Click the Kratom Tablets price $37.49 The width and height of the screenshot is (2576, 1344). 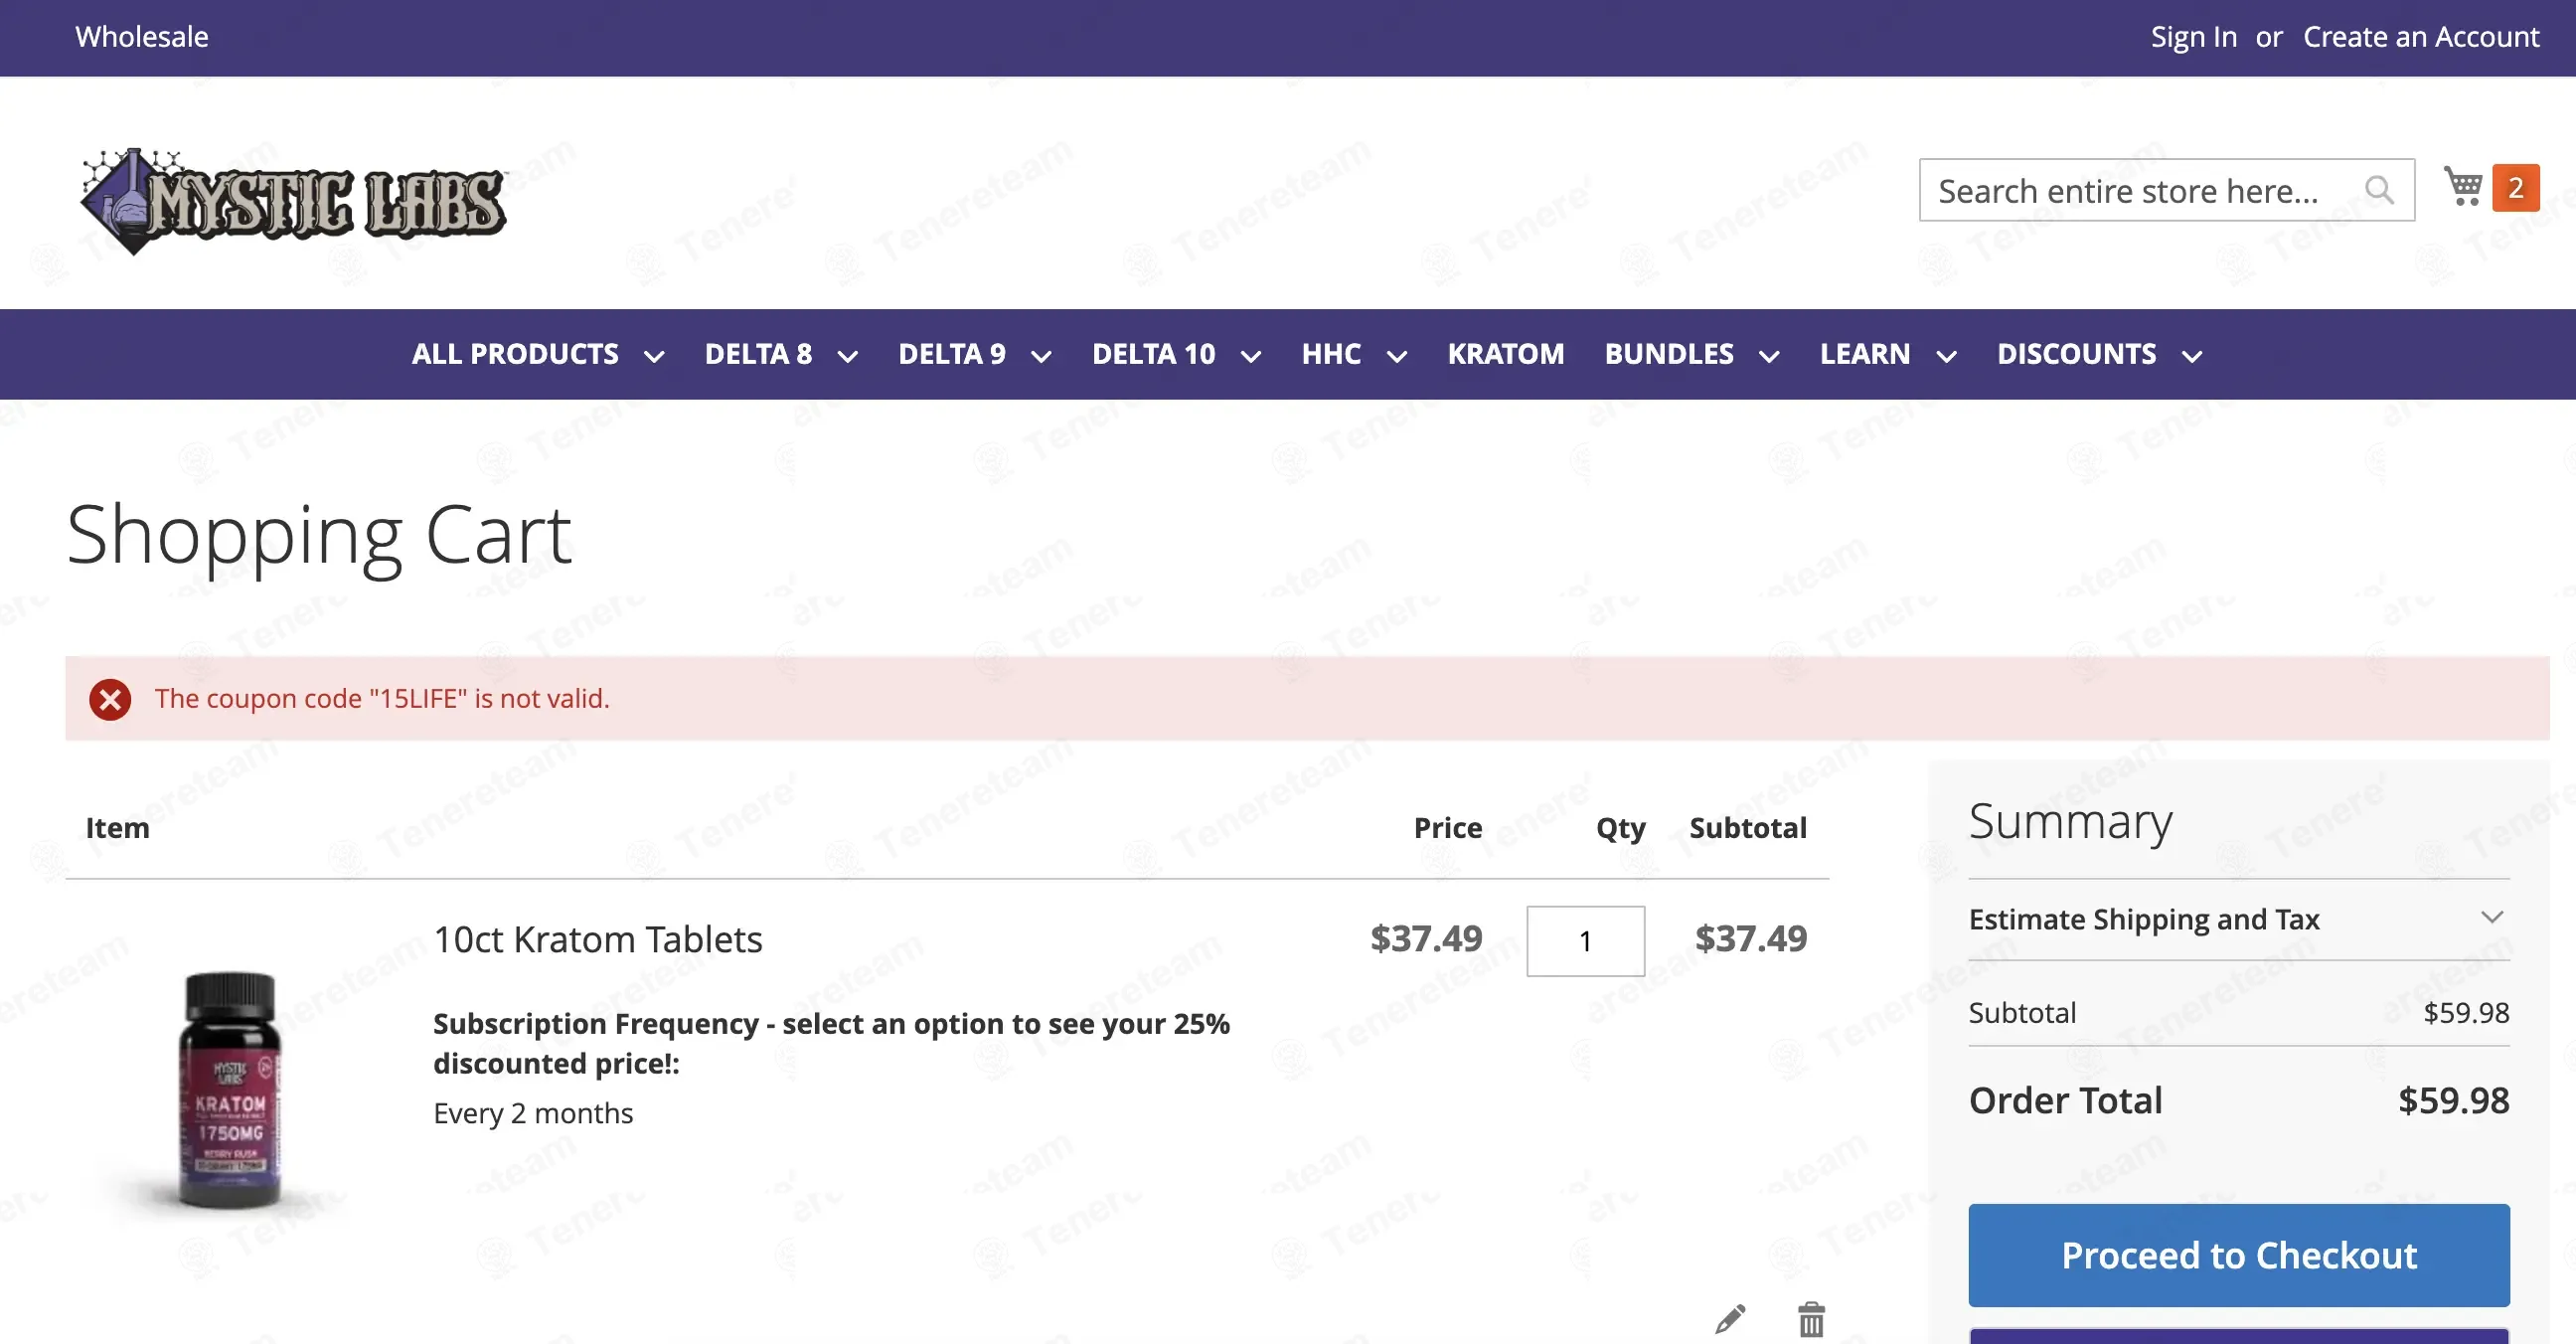pyautogui.click(x=1426, y=938)
